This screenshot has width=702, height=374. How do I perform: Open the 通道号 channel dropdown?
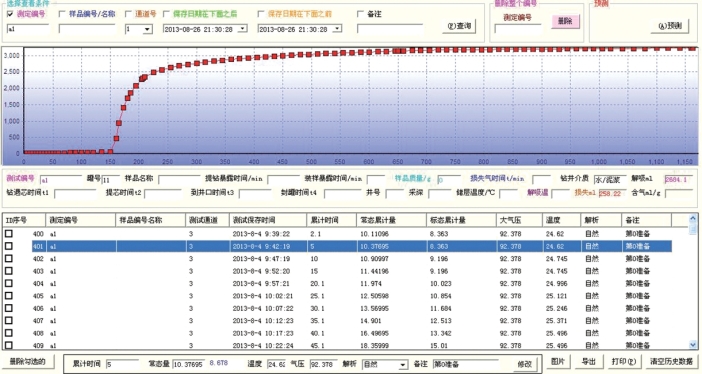[x=147, y=29]
